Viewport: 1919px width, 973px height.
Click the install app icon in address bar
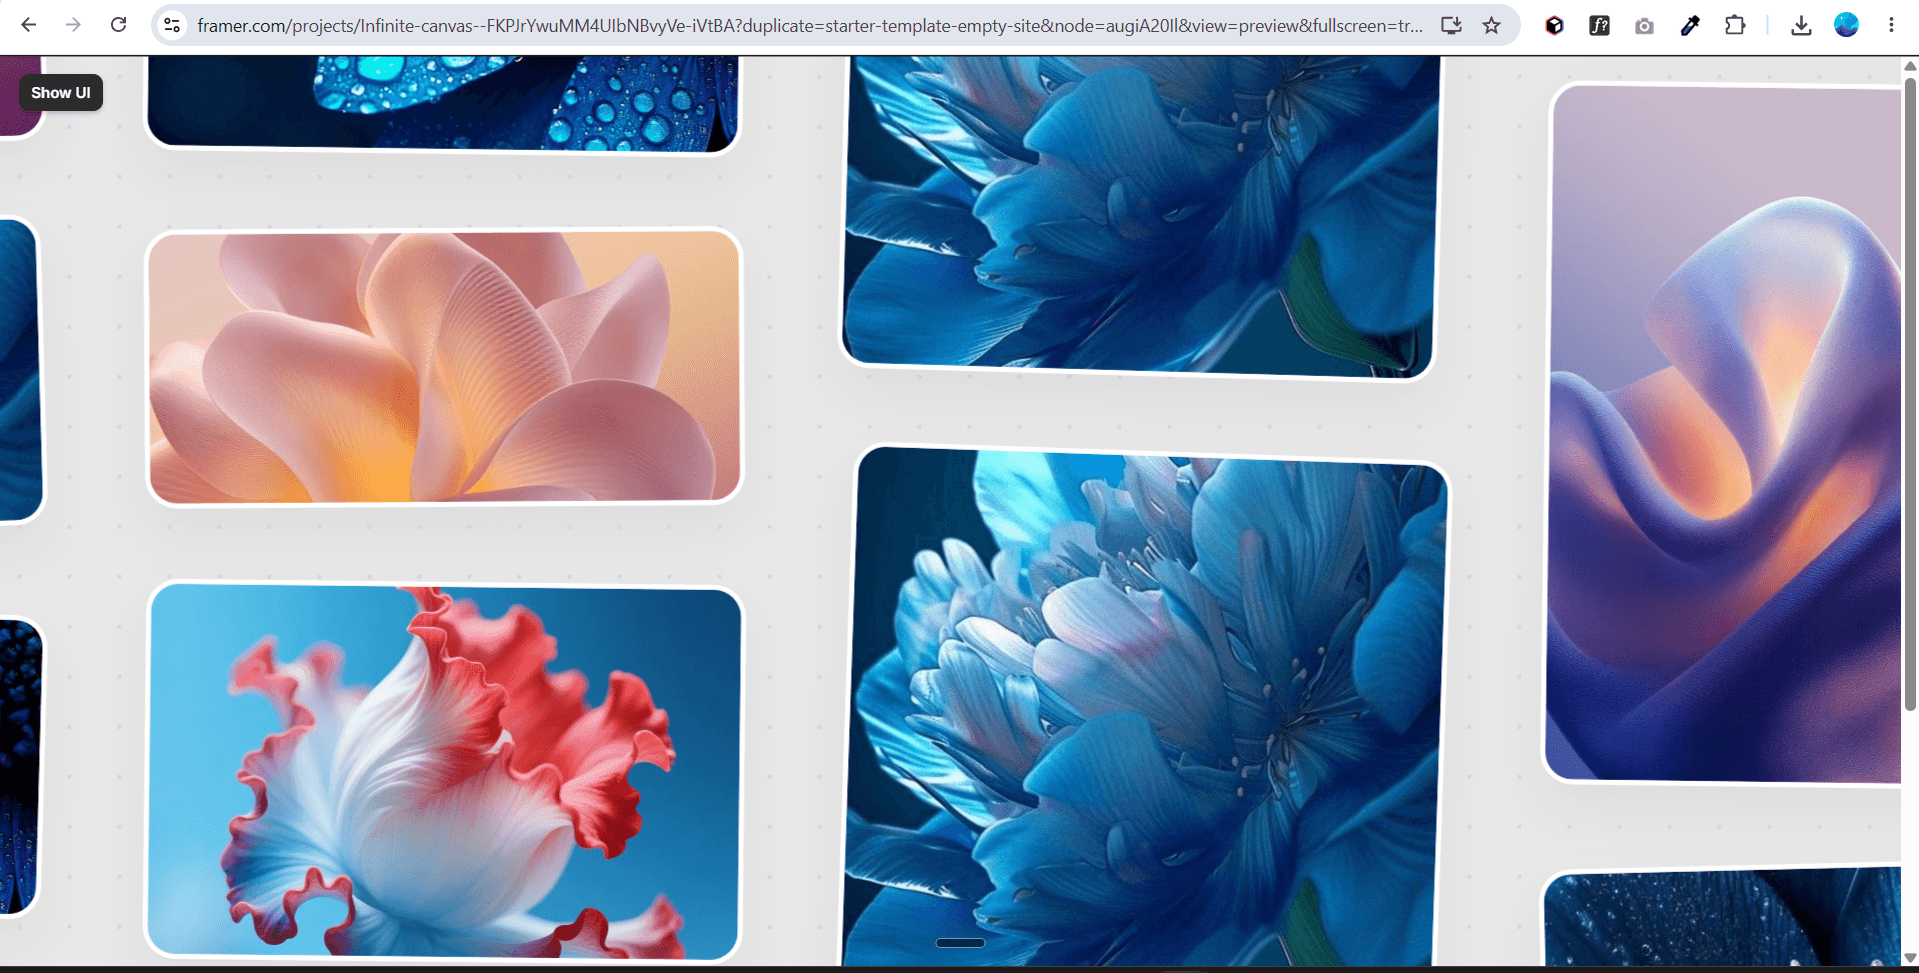[x=1451, y=25]
